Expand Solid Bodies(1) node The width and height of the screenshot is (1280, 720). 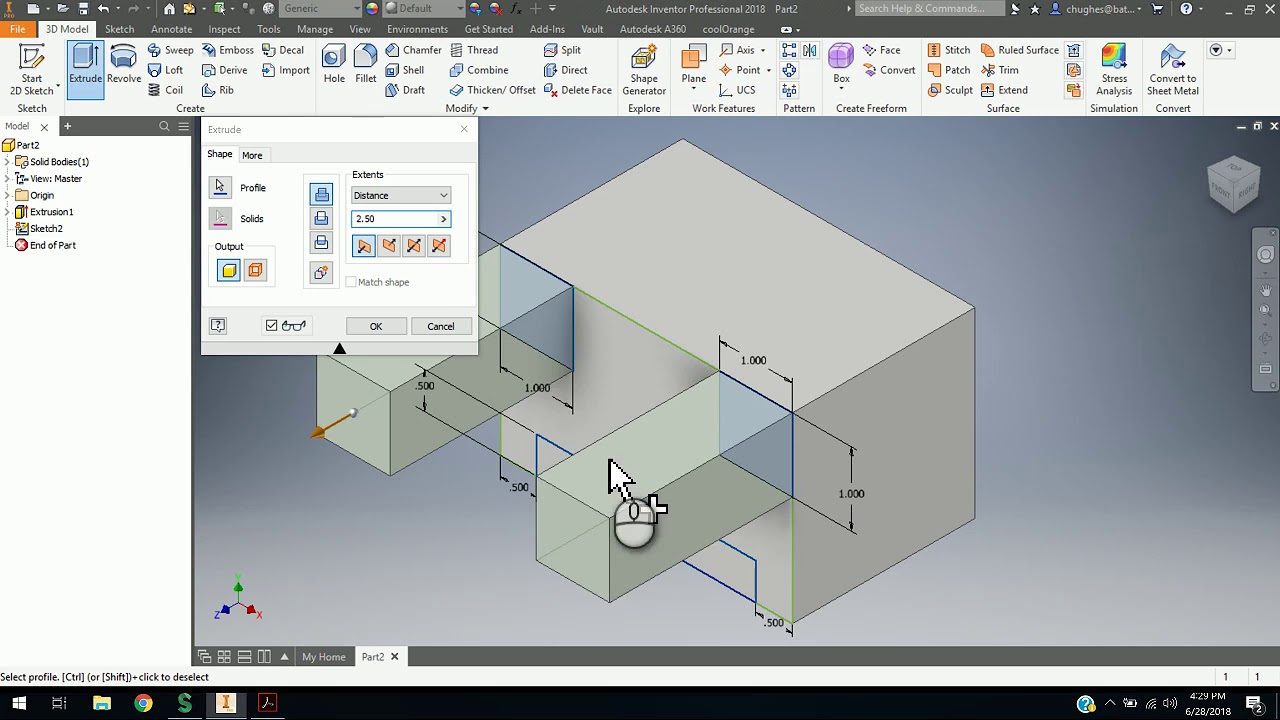coord(8,162)
